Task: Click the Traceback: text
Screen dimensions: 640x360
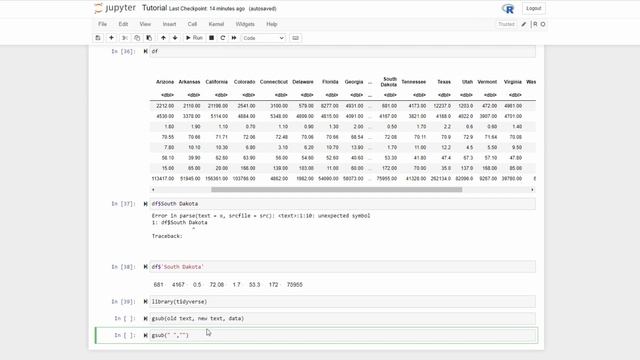Action: tap(167, 236)
